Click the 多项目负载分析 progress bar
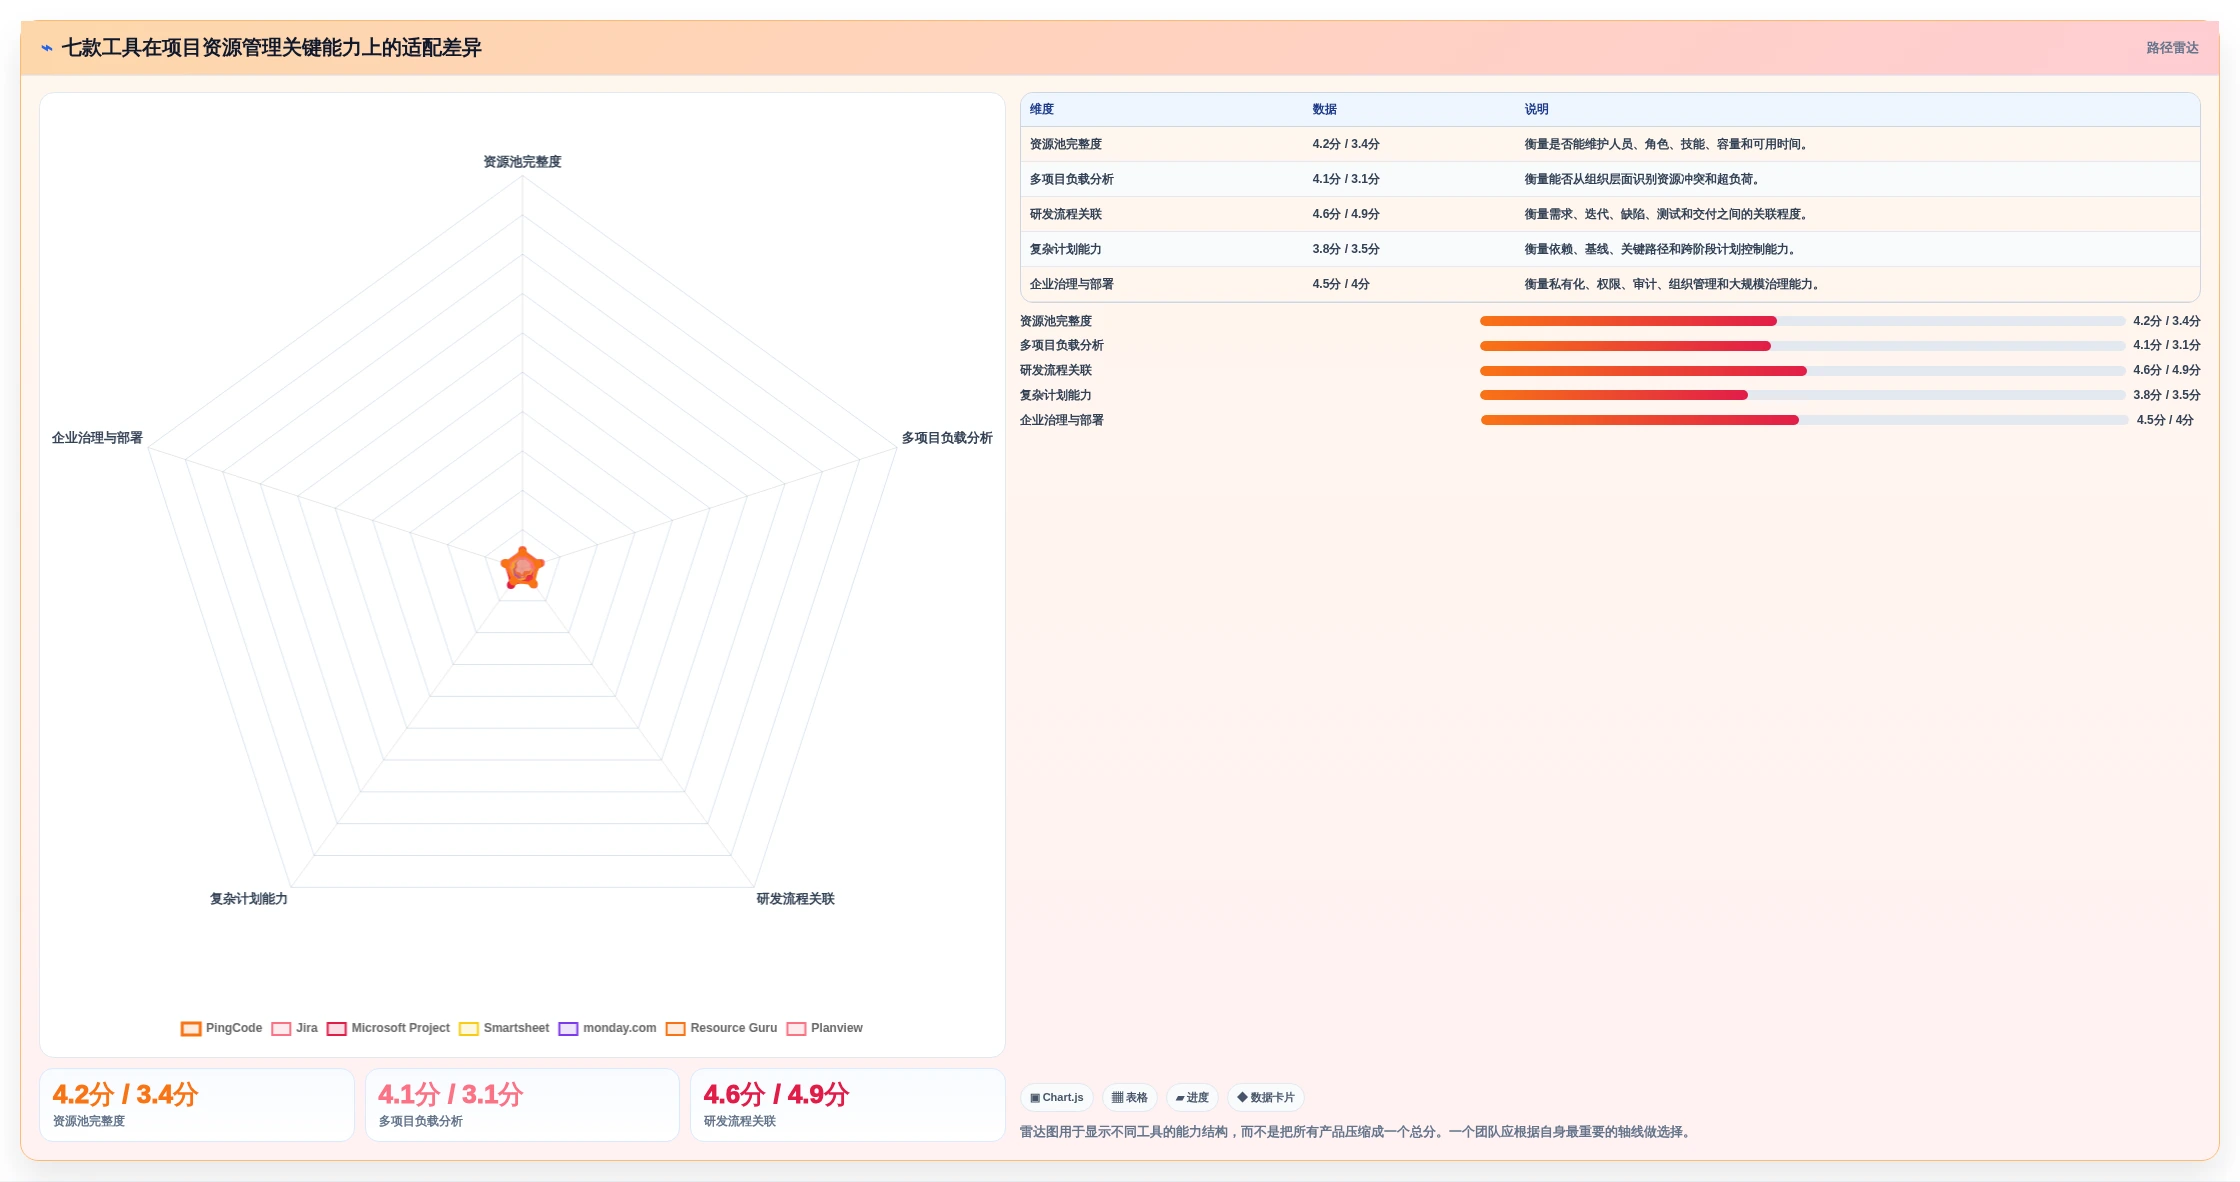The width and height of the screenshot is (2240, 1182). point(1802,346)
